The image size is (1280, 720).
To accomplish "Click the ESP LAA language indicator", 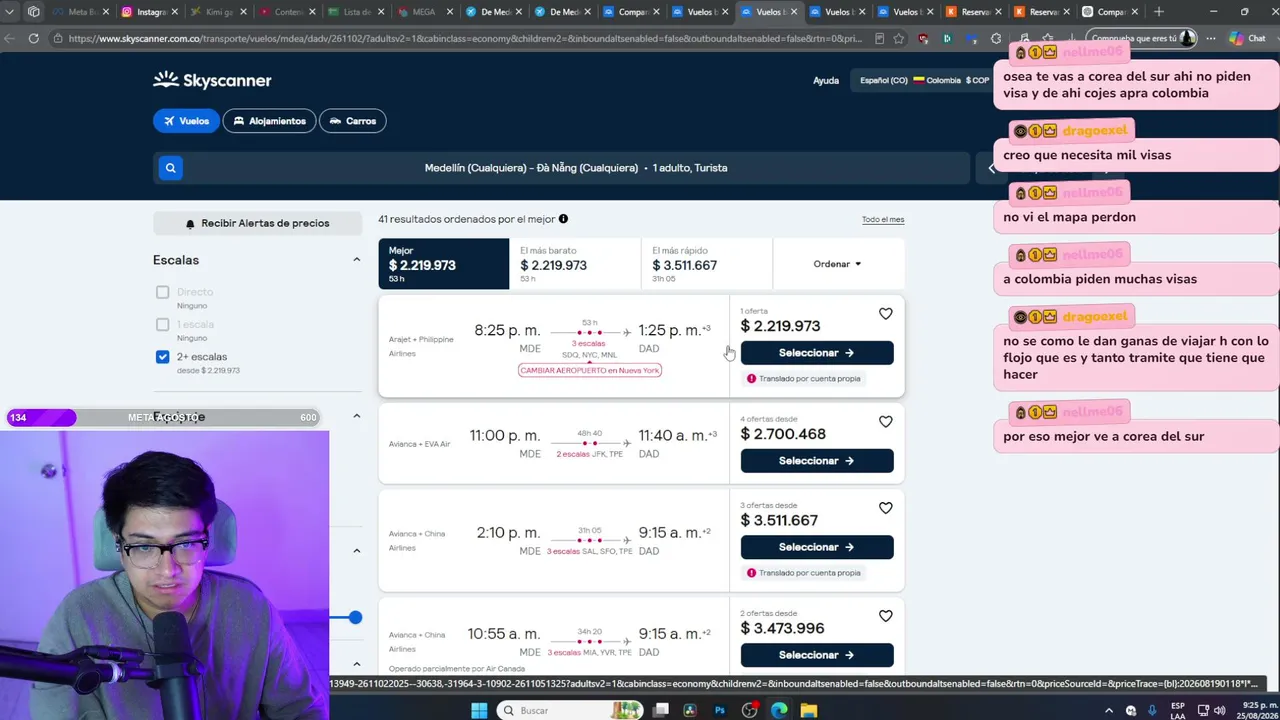I will [x=1178, y=710].
